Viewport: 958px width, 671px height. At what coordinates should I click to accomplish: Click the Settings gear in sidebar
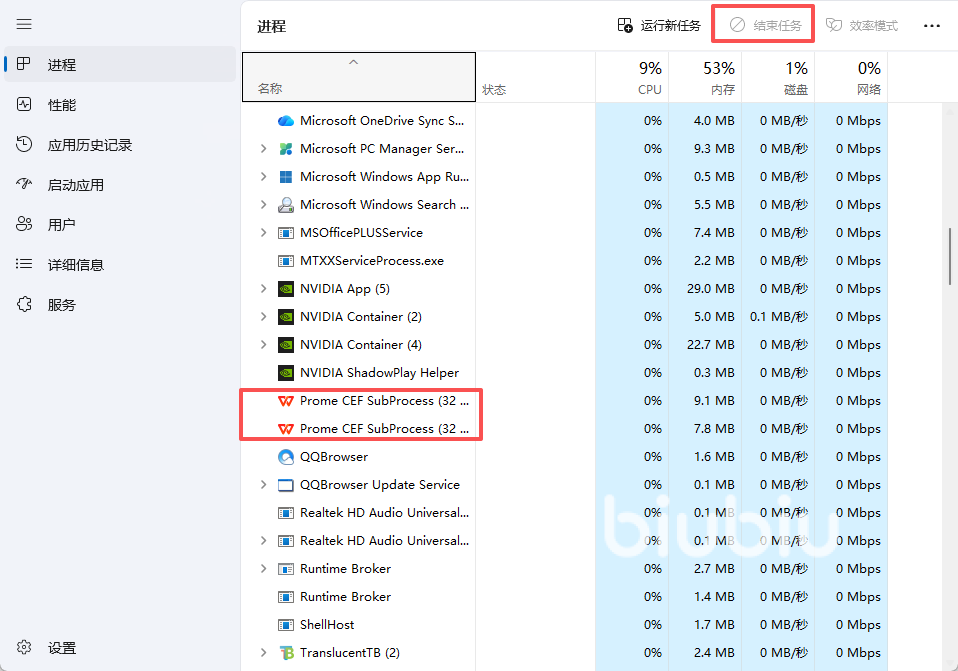point(25,648)
